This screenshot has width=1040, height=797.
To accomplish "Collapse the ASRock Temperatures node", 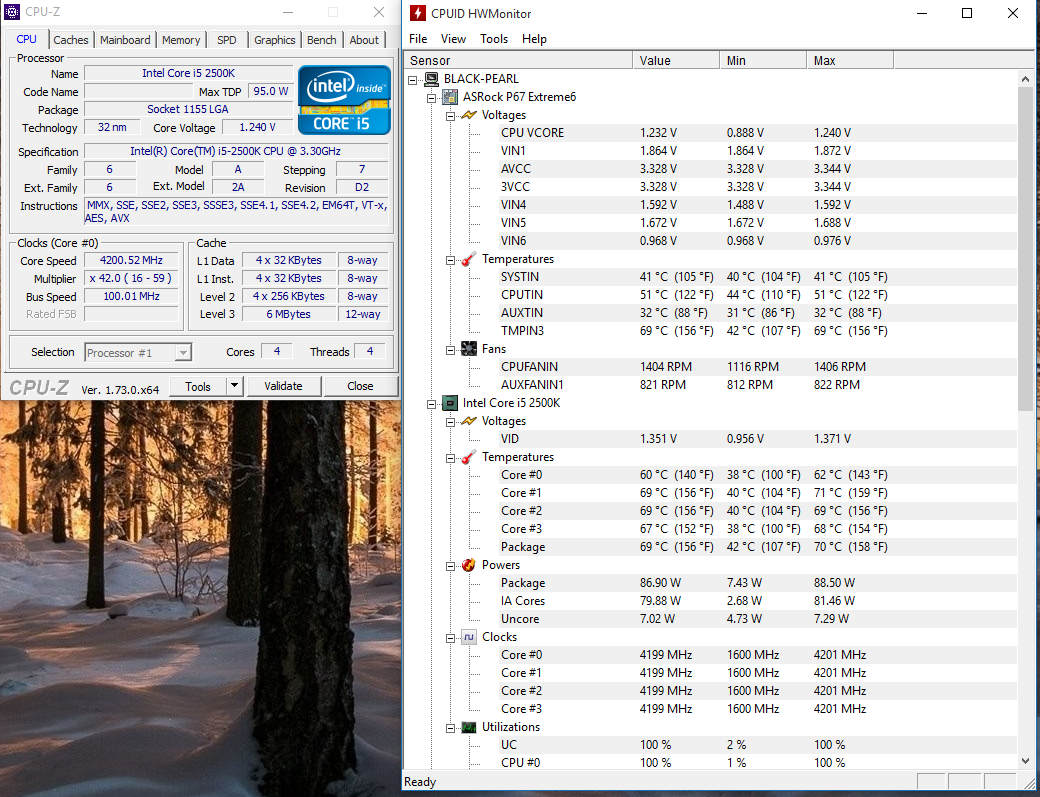I will pyautogui.click(x=450, y=260).
